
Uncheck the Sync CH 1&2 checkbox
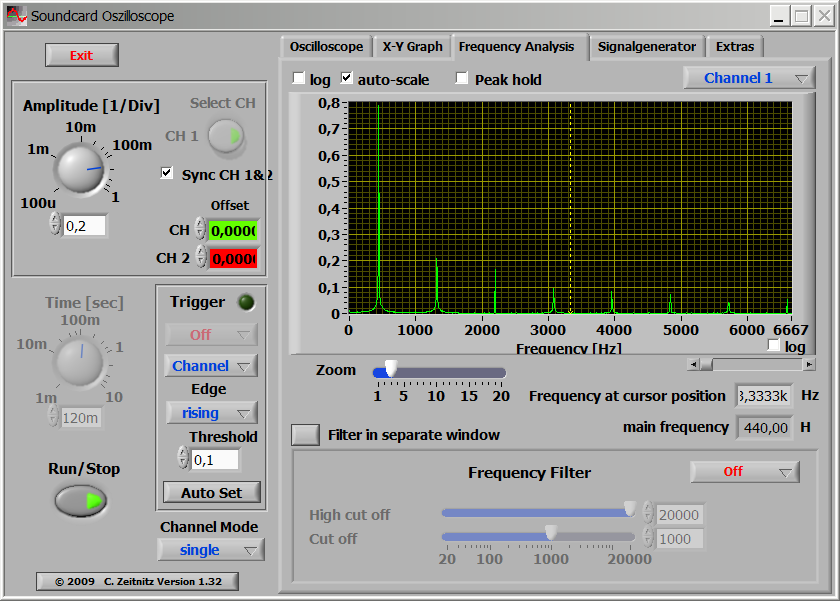(167, 173)
